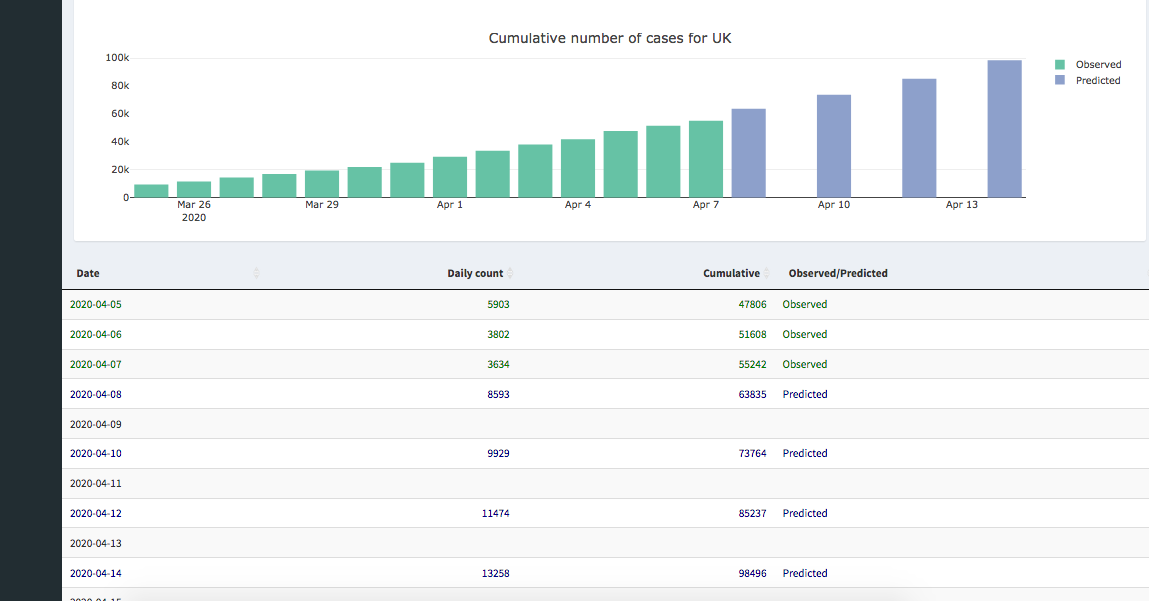1149x601 pixels.
Task: Click the first blue predicted bar, Apr 8
Action: click(748, 153)
